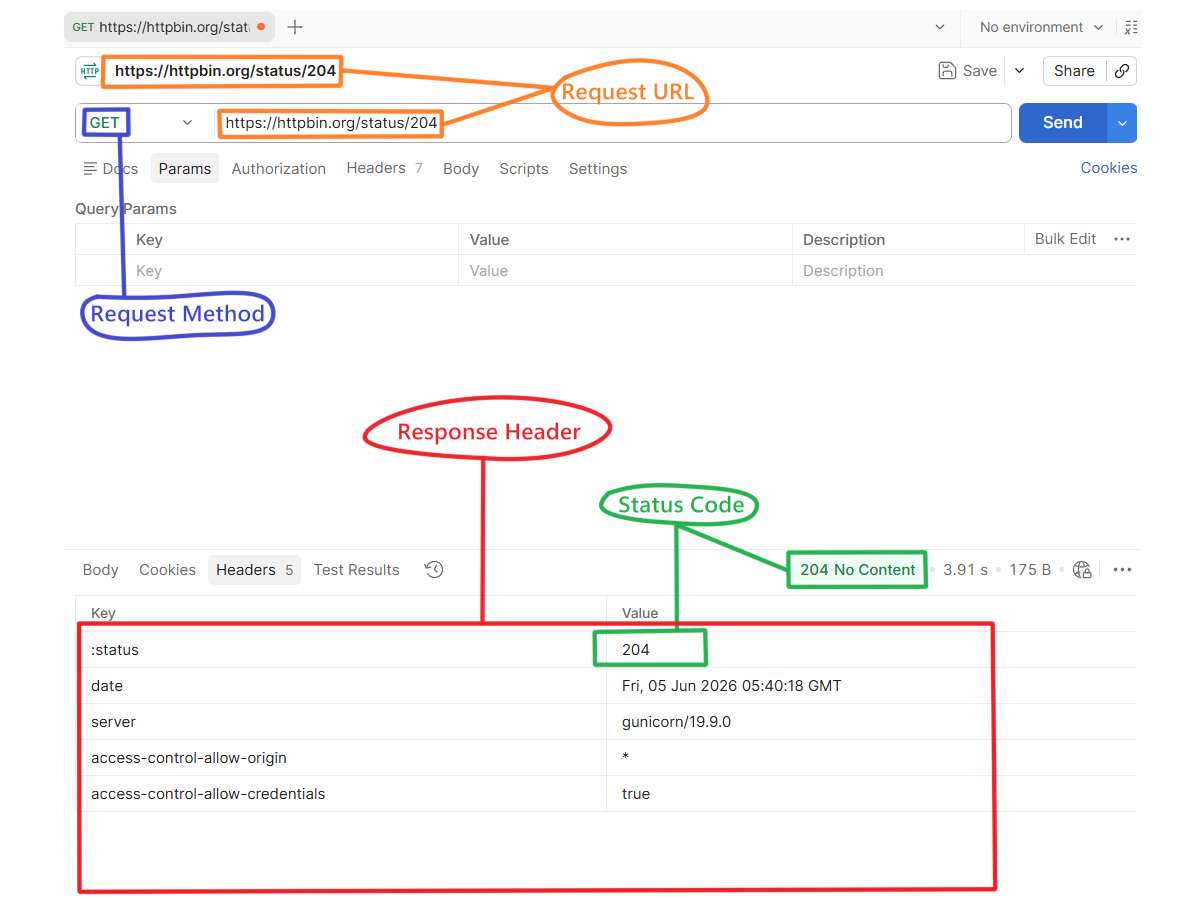Open the Cookies link near Send
Image resolution: width=1200 pixels, height=900 pixels.
click(x=1108, y=168)
